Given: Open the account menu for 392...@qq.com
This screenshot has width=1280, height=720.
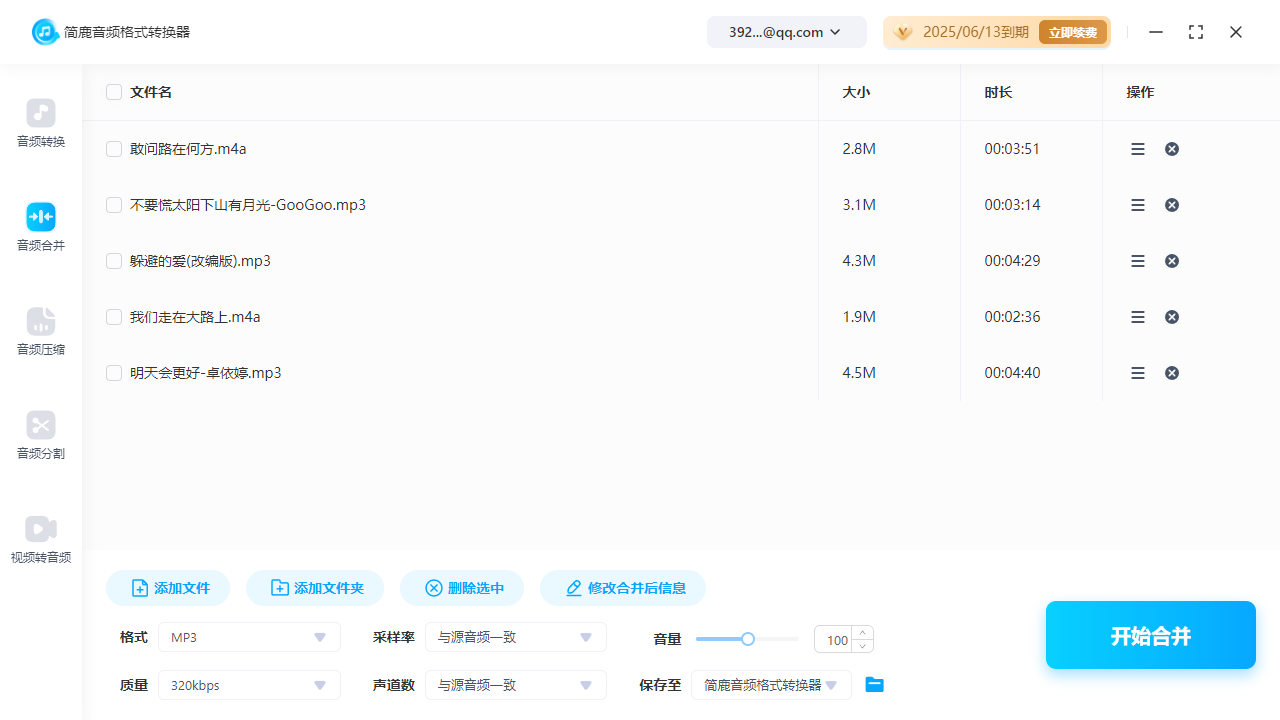Looking at the screenshot, I should (786, 31).
